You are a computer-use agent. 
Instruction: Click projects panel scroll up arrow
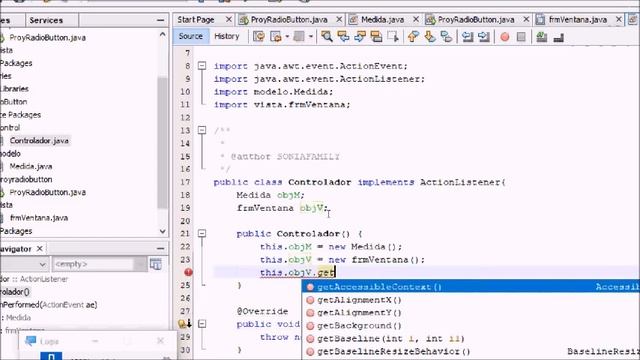162,35
